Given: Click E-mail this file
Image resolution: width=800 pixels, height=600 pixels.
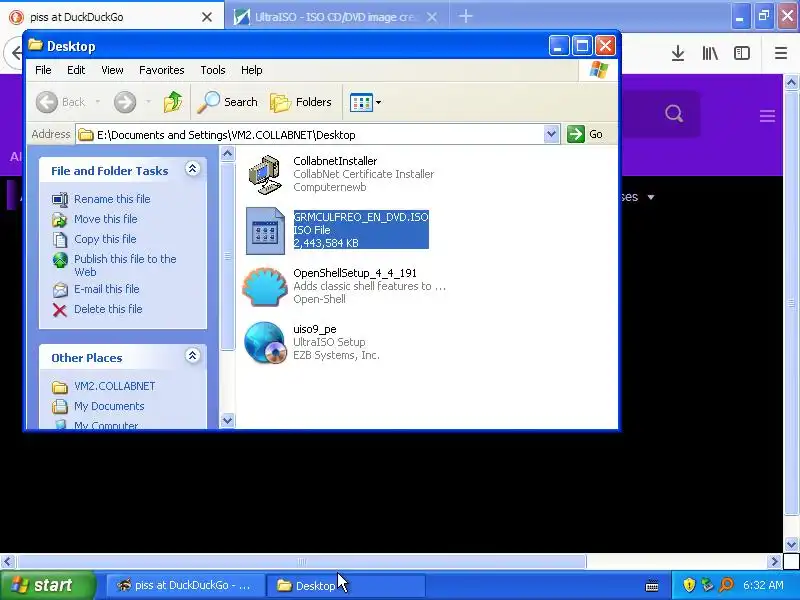Looking at the screenshot, I should 107,289.
